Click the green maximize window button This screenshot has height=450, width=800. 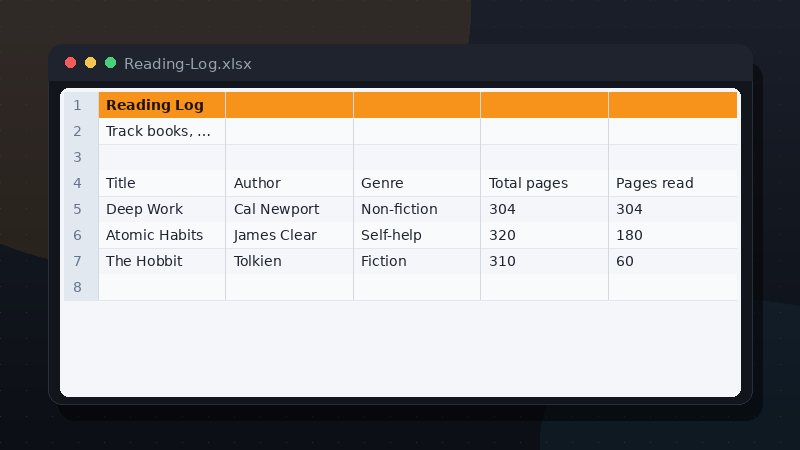[x=110, y=63]
